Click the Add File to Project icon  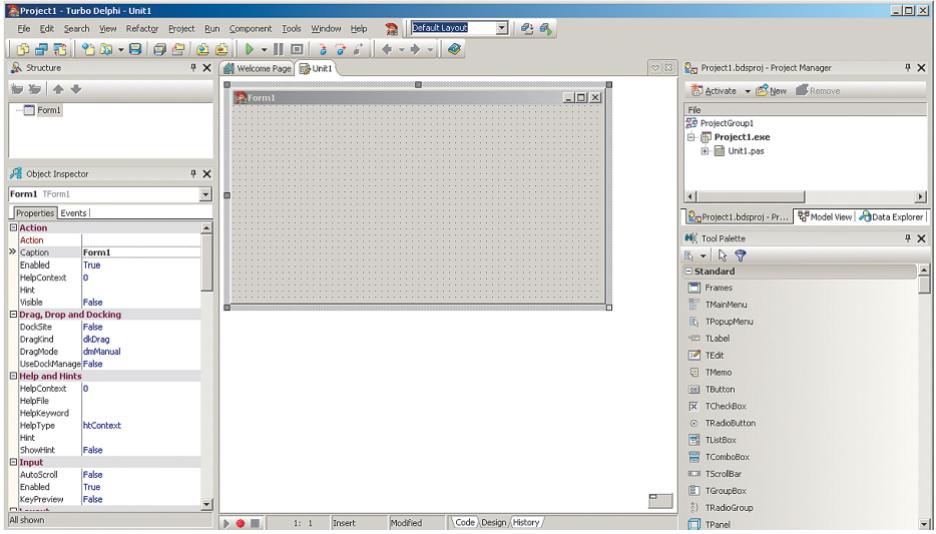[202, 50]
